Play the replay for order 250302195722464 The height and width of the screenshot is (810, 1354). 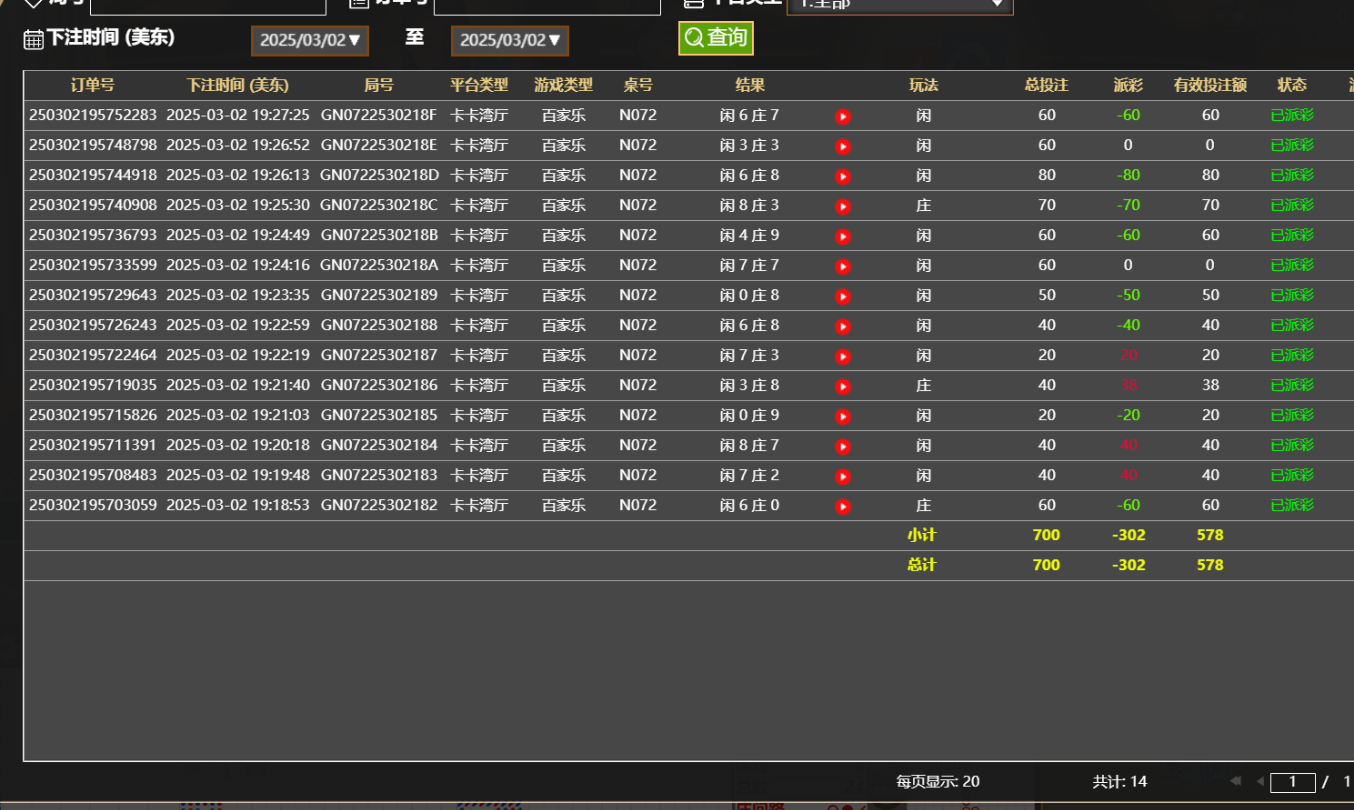[843, 355]
